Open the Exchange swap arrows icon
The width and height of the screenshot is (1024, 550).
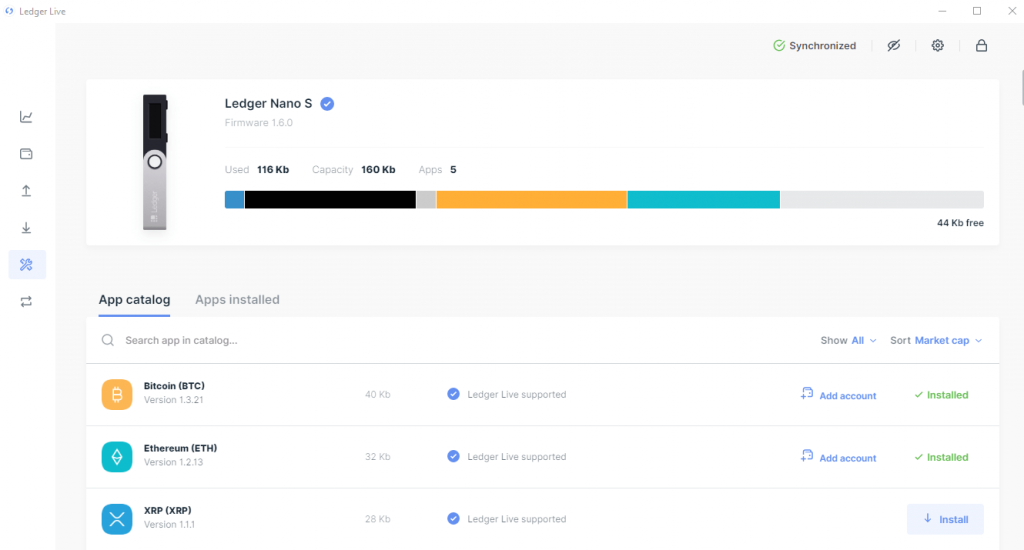pos(27,301)
